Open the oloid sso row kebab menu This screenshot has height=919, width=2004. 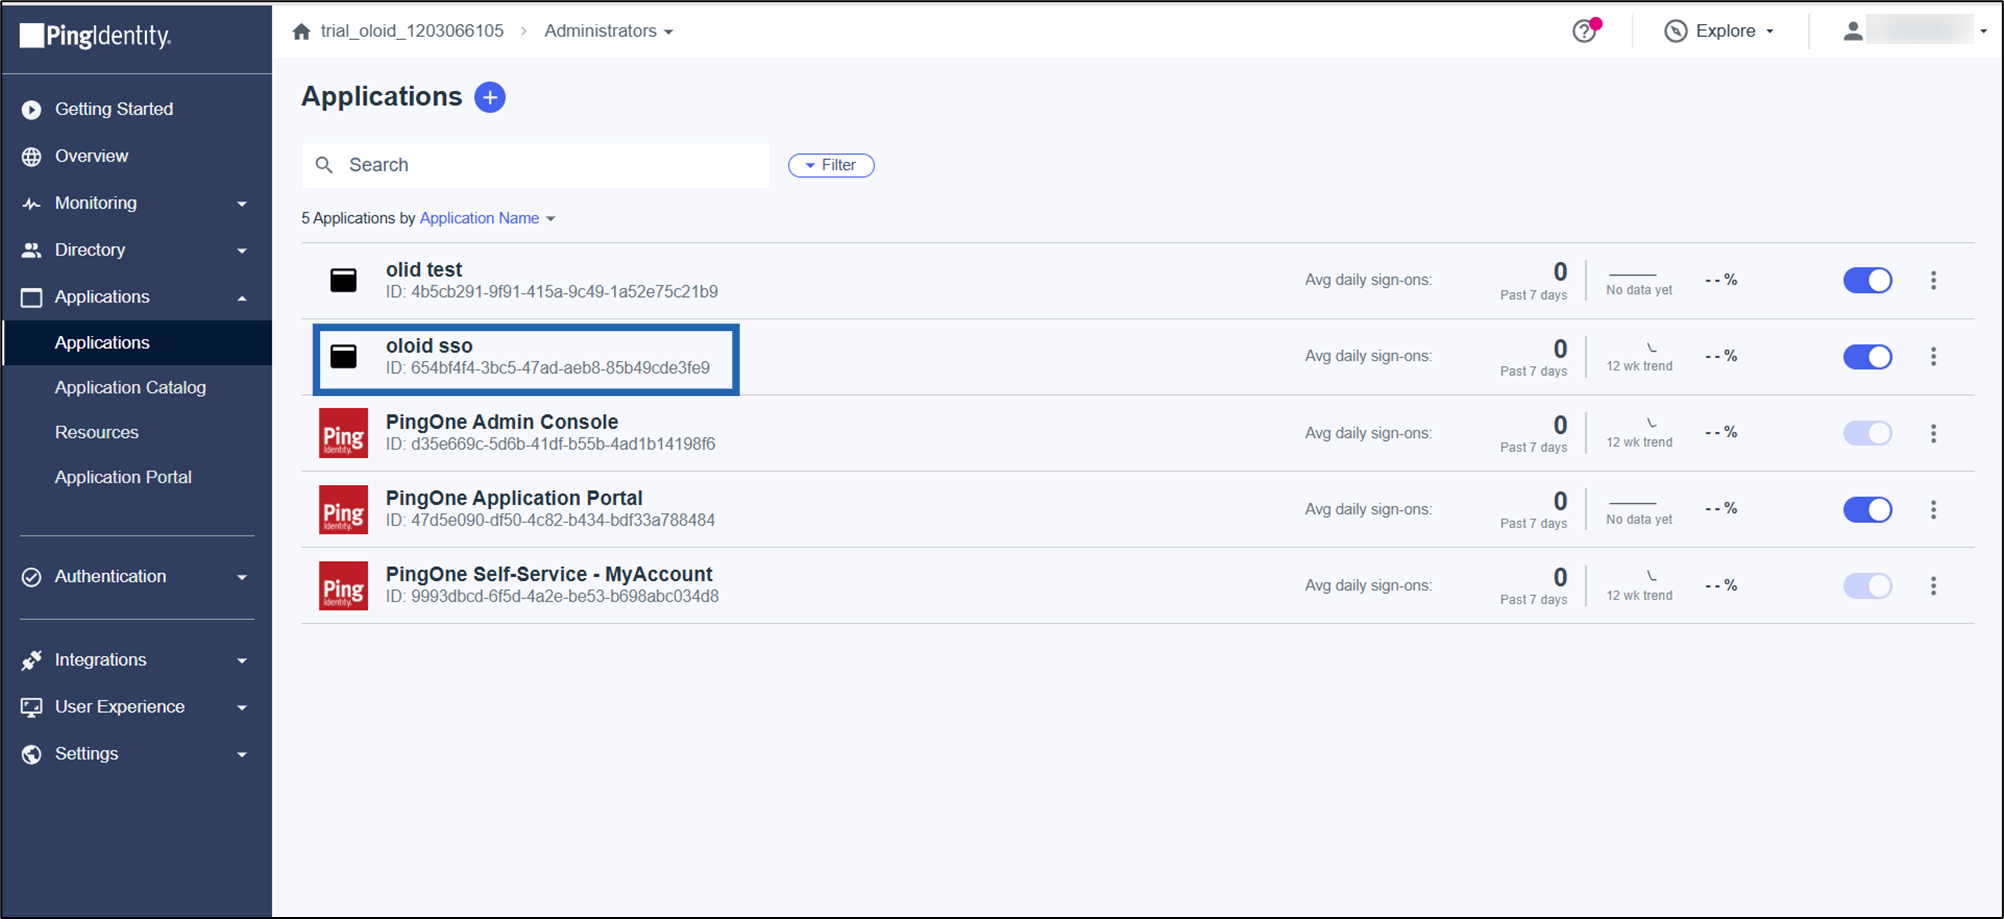pyautogui.click(x=1933, y=356)
